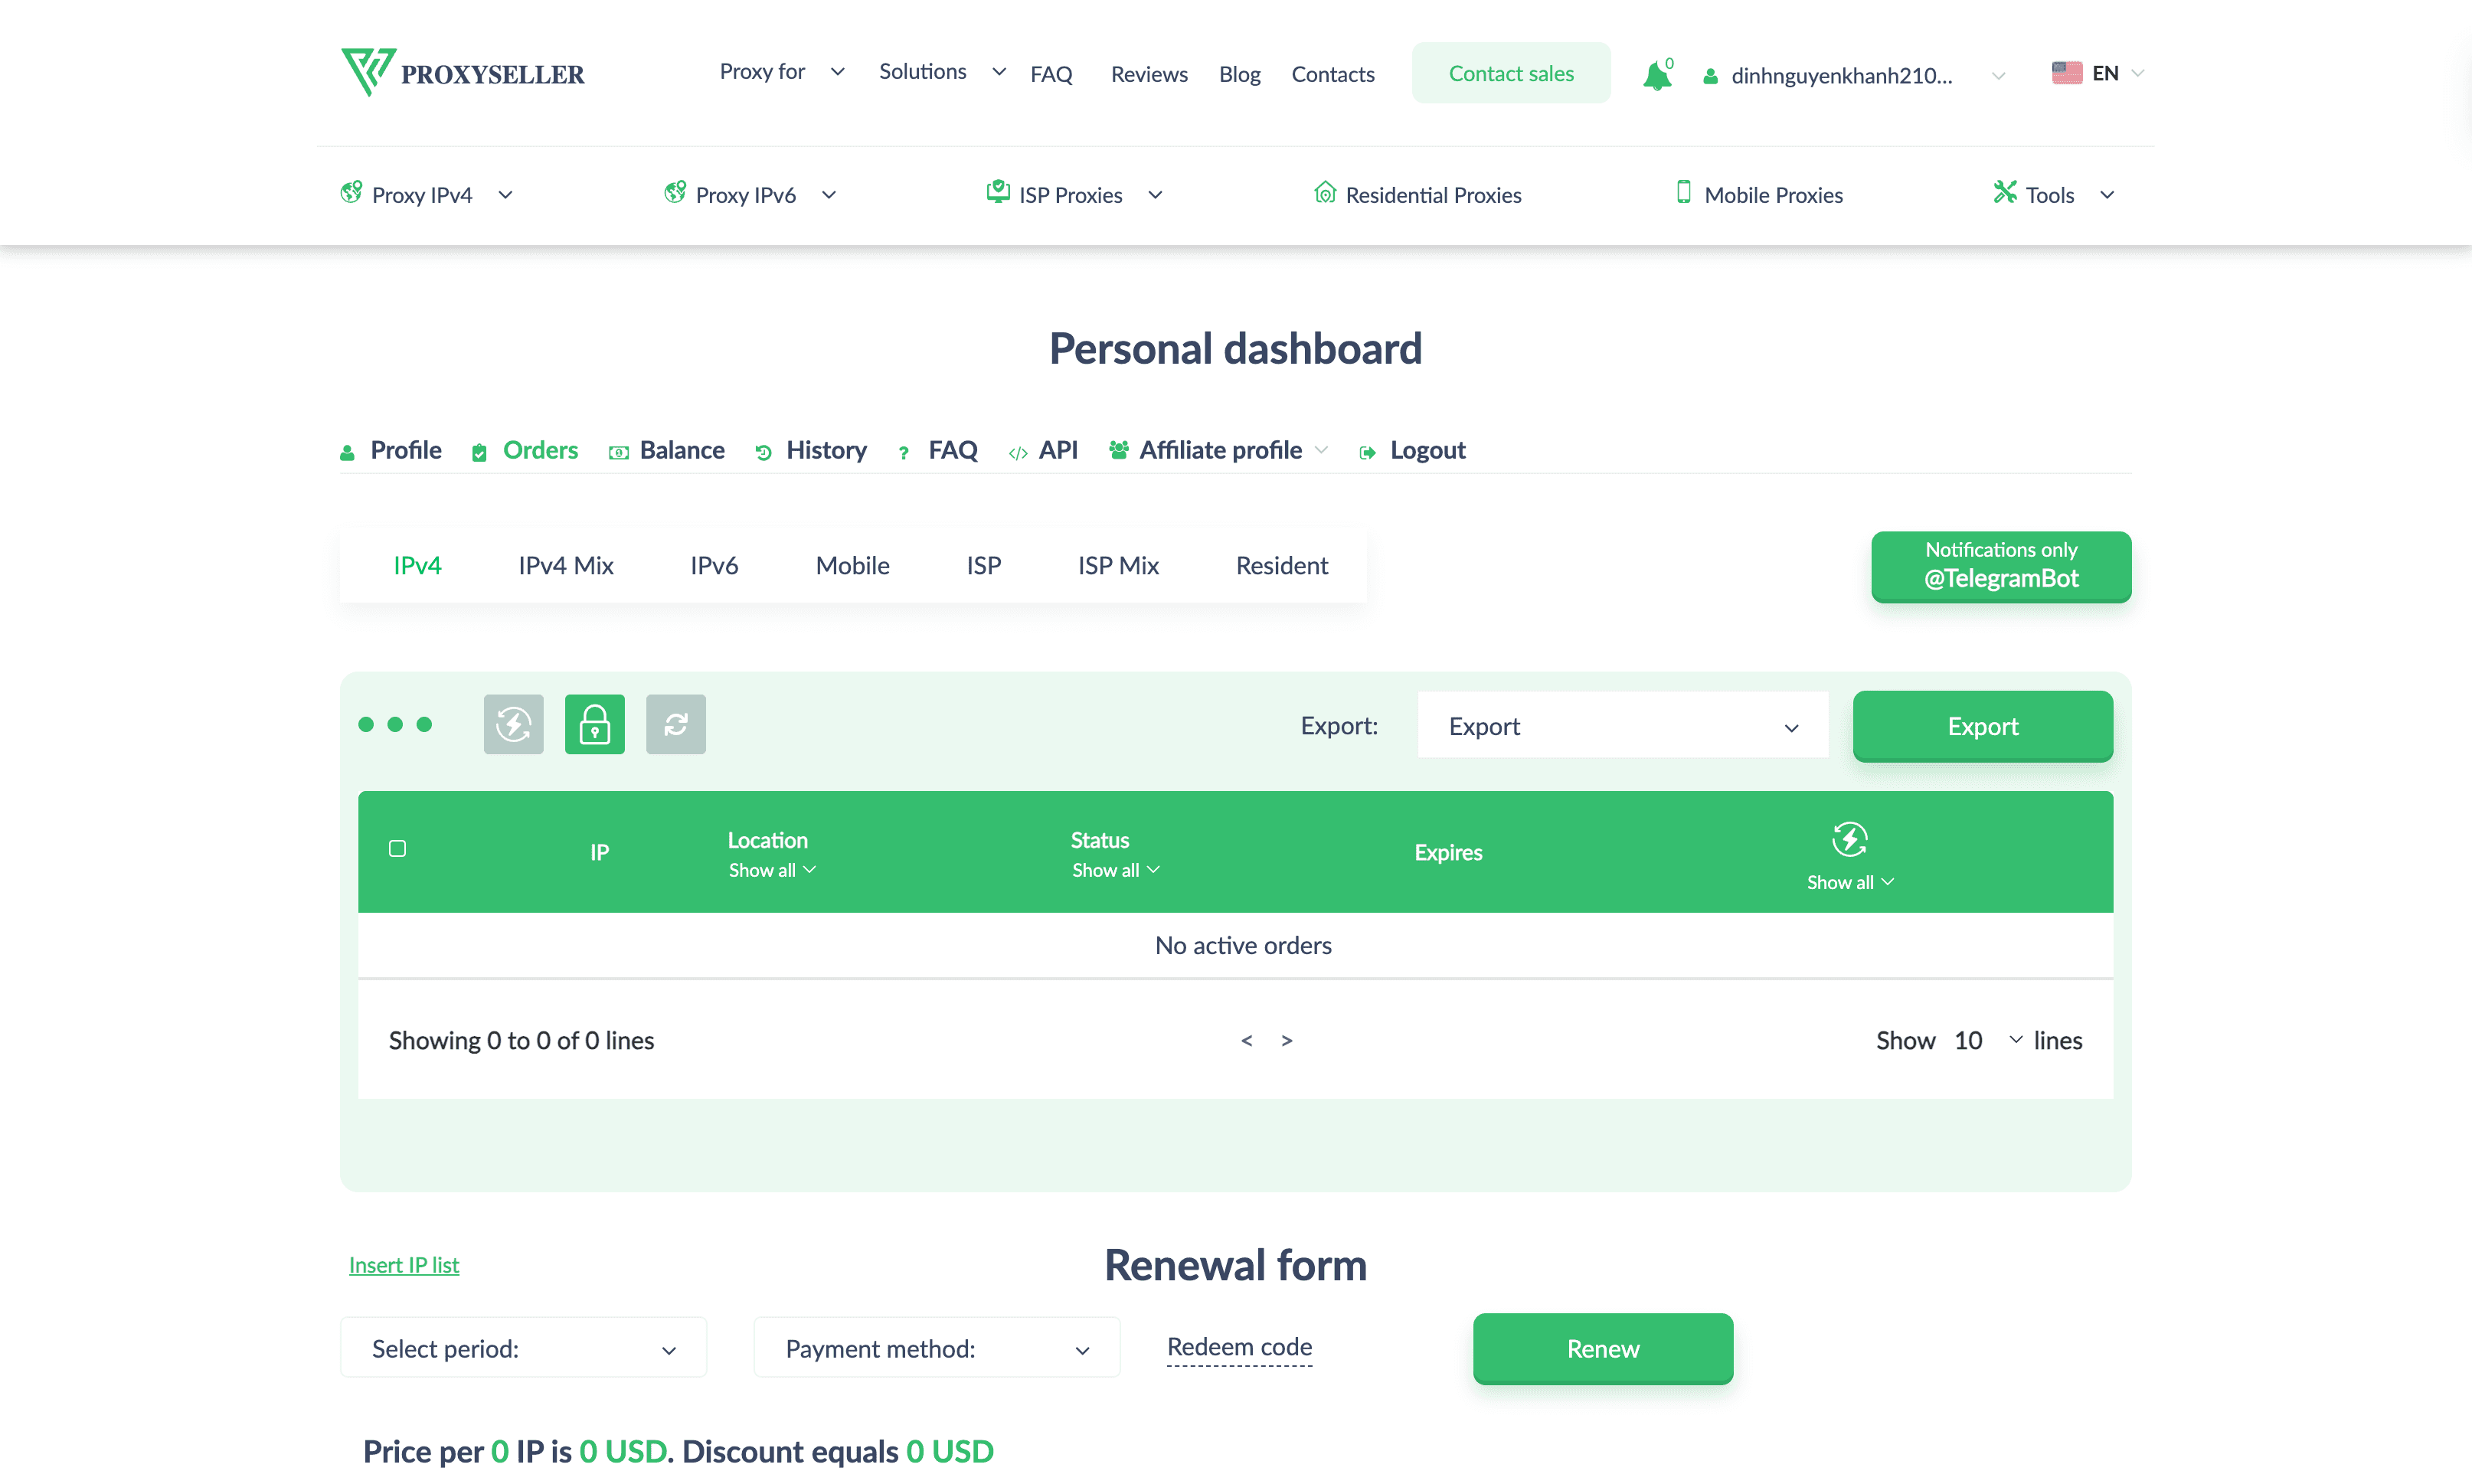Open notifications via the bell icon

point(1658,74)
